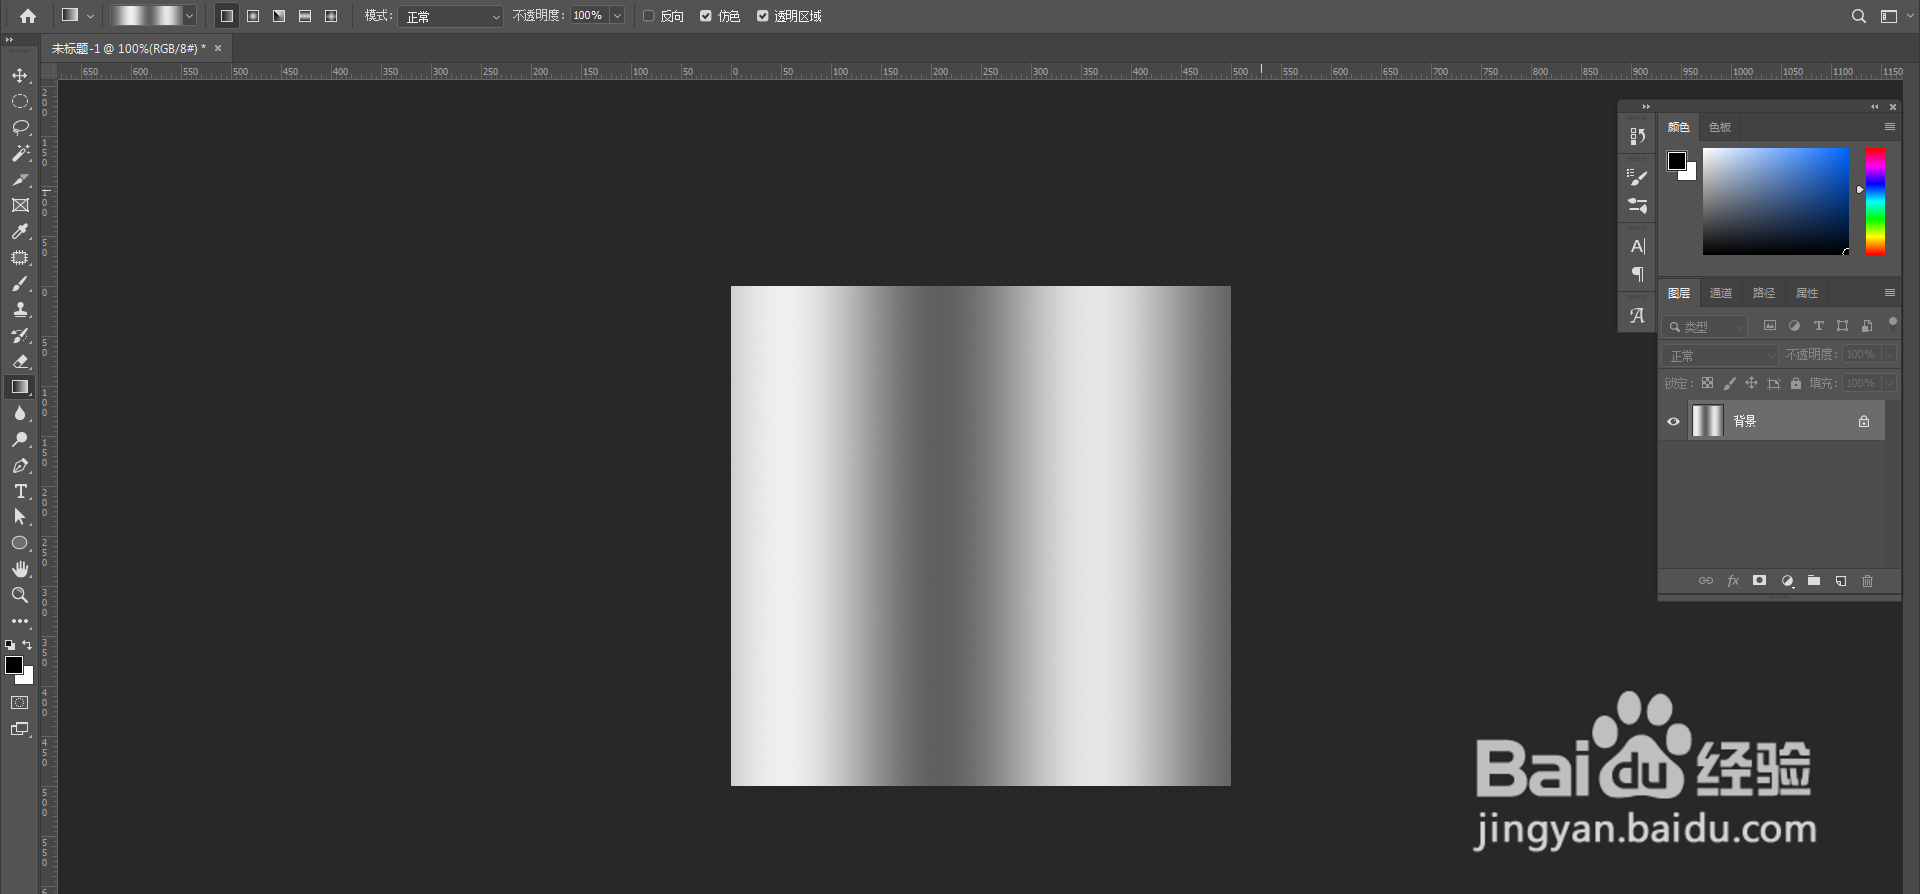Select the Dodge tool

coord(20,440)
